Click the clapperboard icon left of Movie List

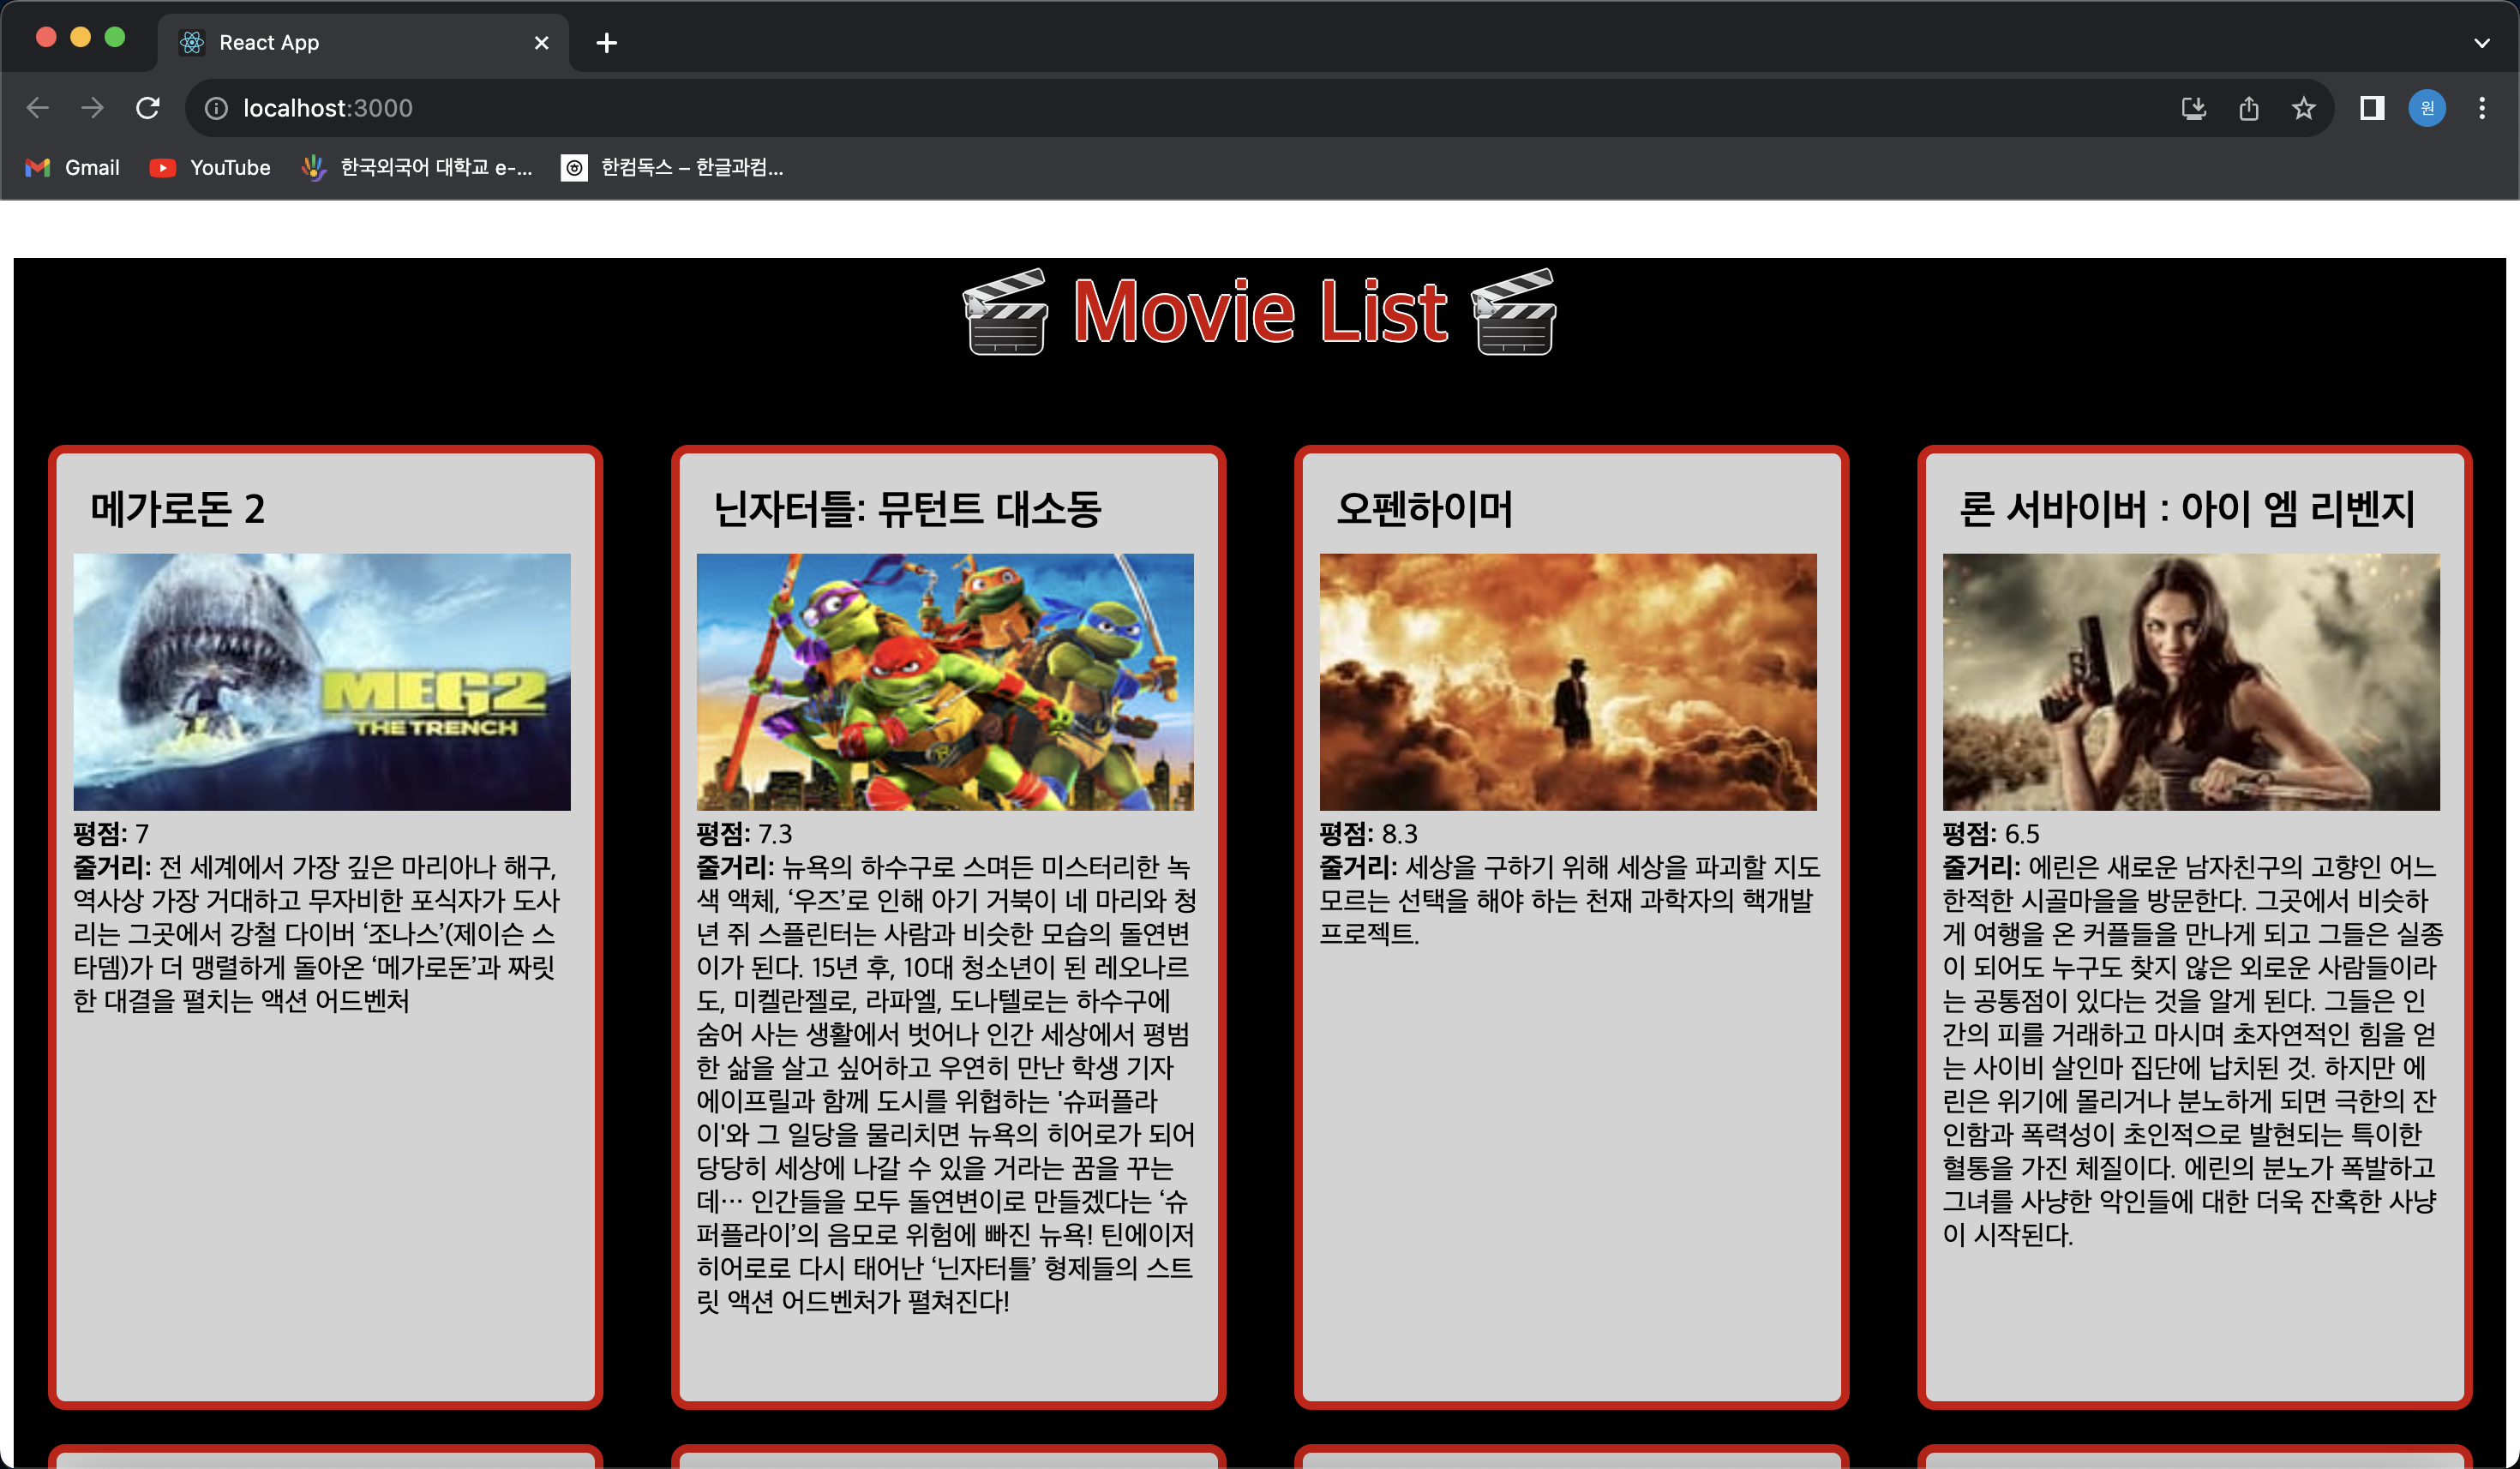pyautogui.click(x=1005, y=312)
